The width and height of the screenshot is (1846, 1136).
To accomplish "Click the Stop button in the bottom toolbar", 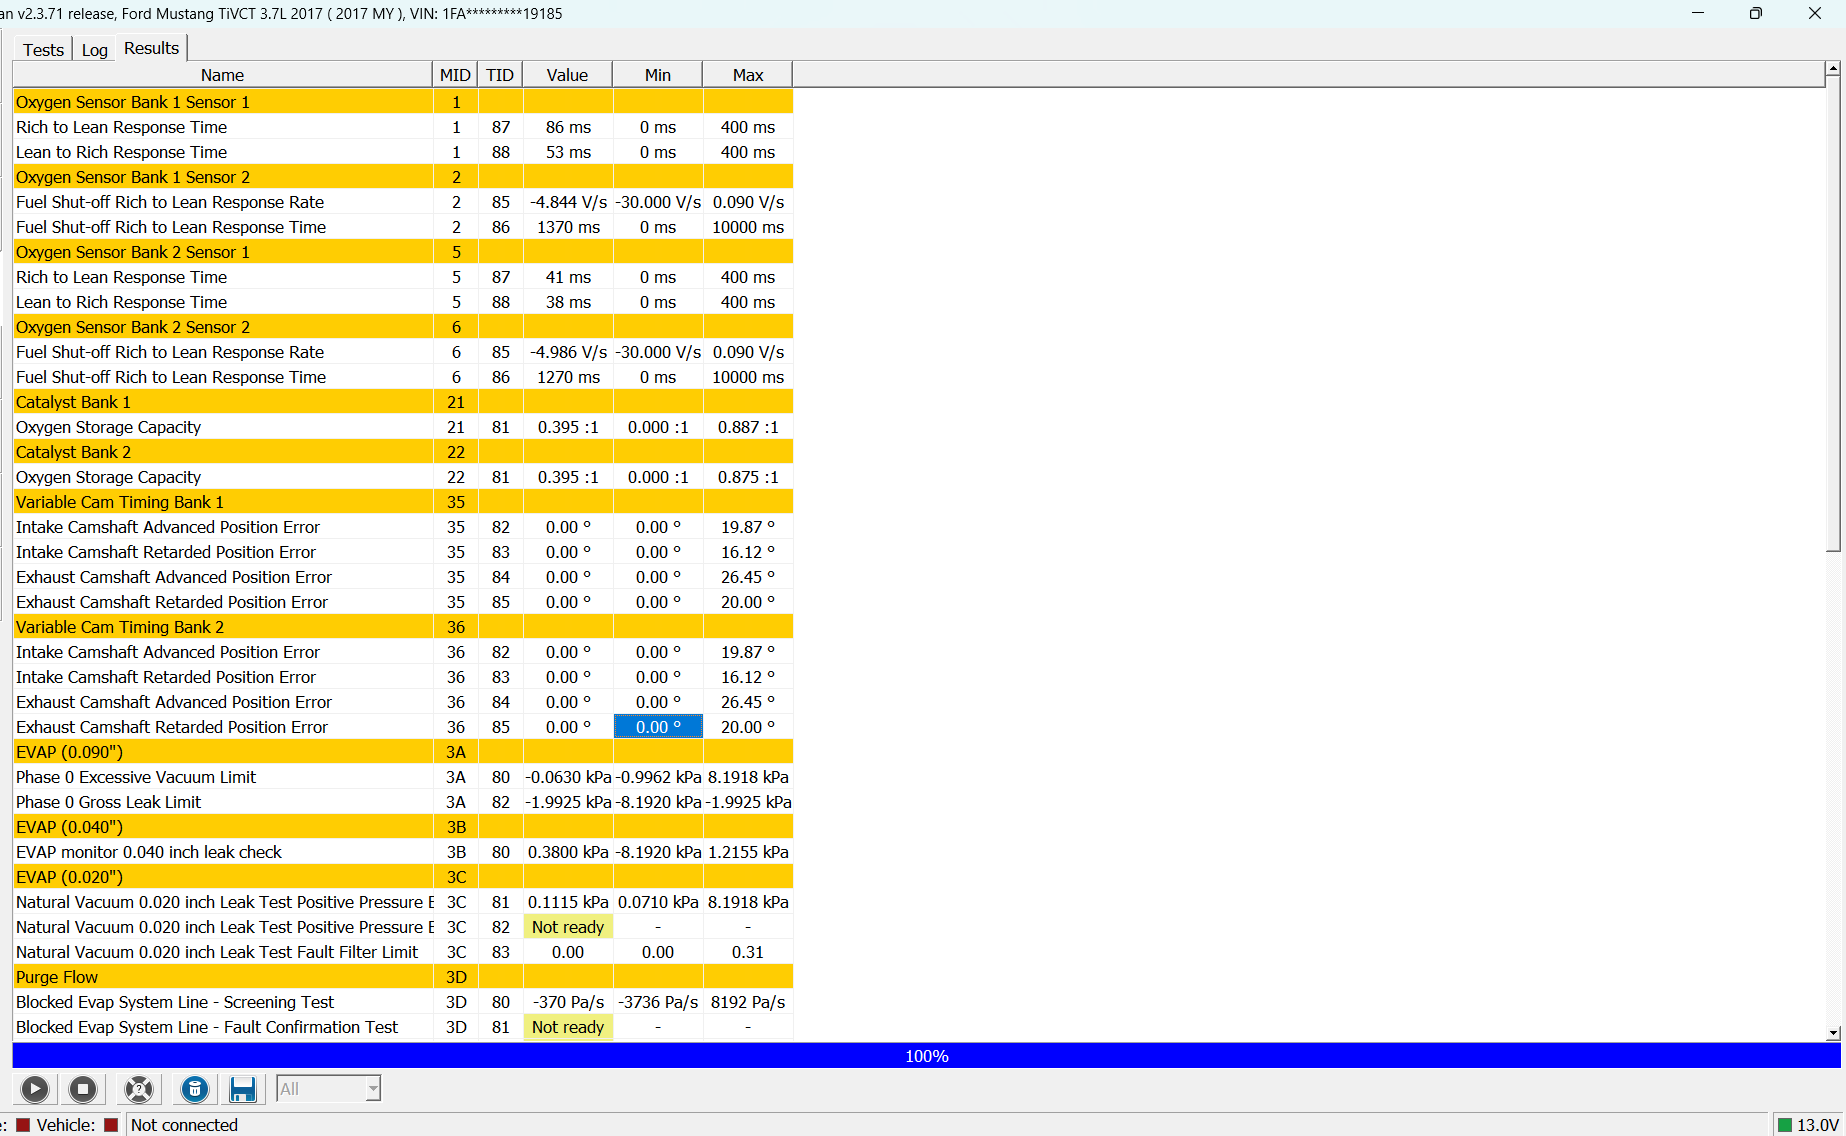I will 83,1089.
